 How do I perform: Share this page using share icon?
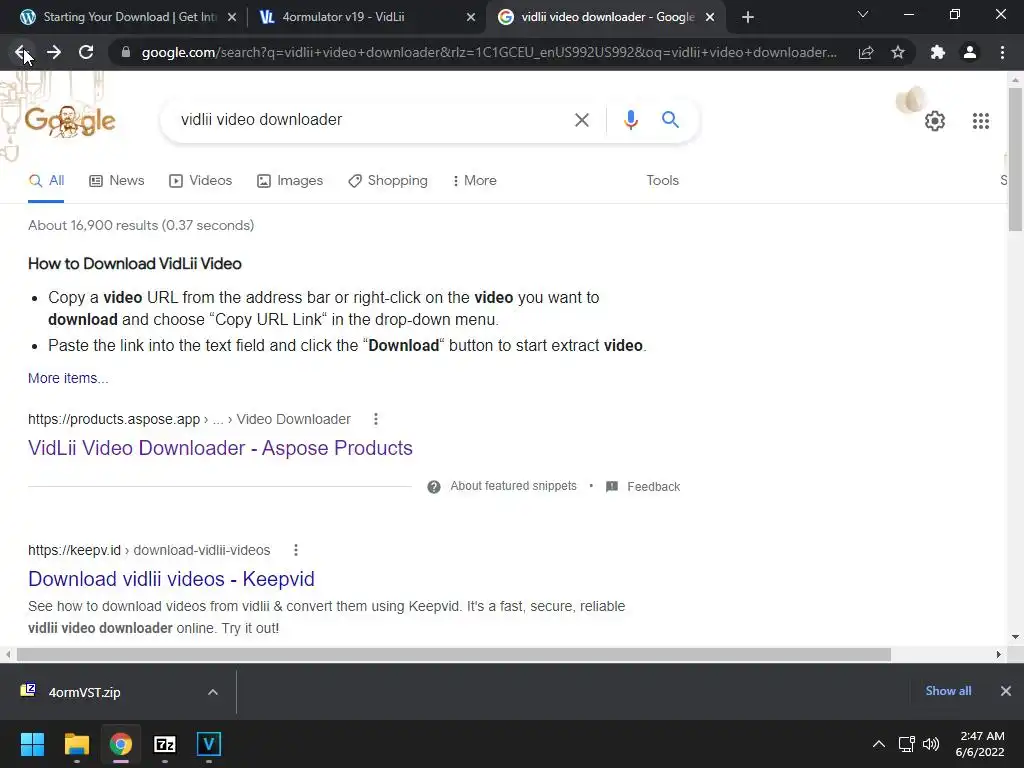click(866, 52)
